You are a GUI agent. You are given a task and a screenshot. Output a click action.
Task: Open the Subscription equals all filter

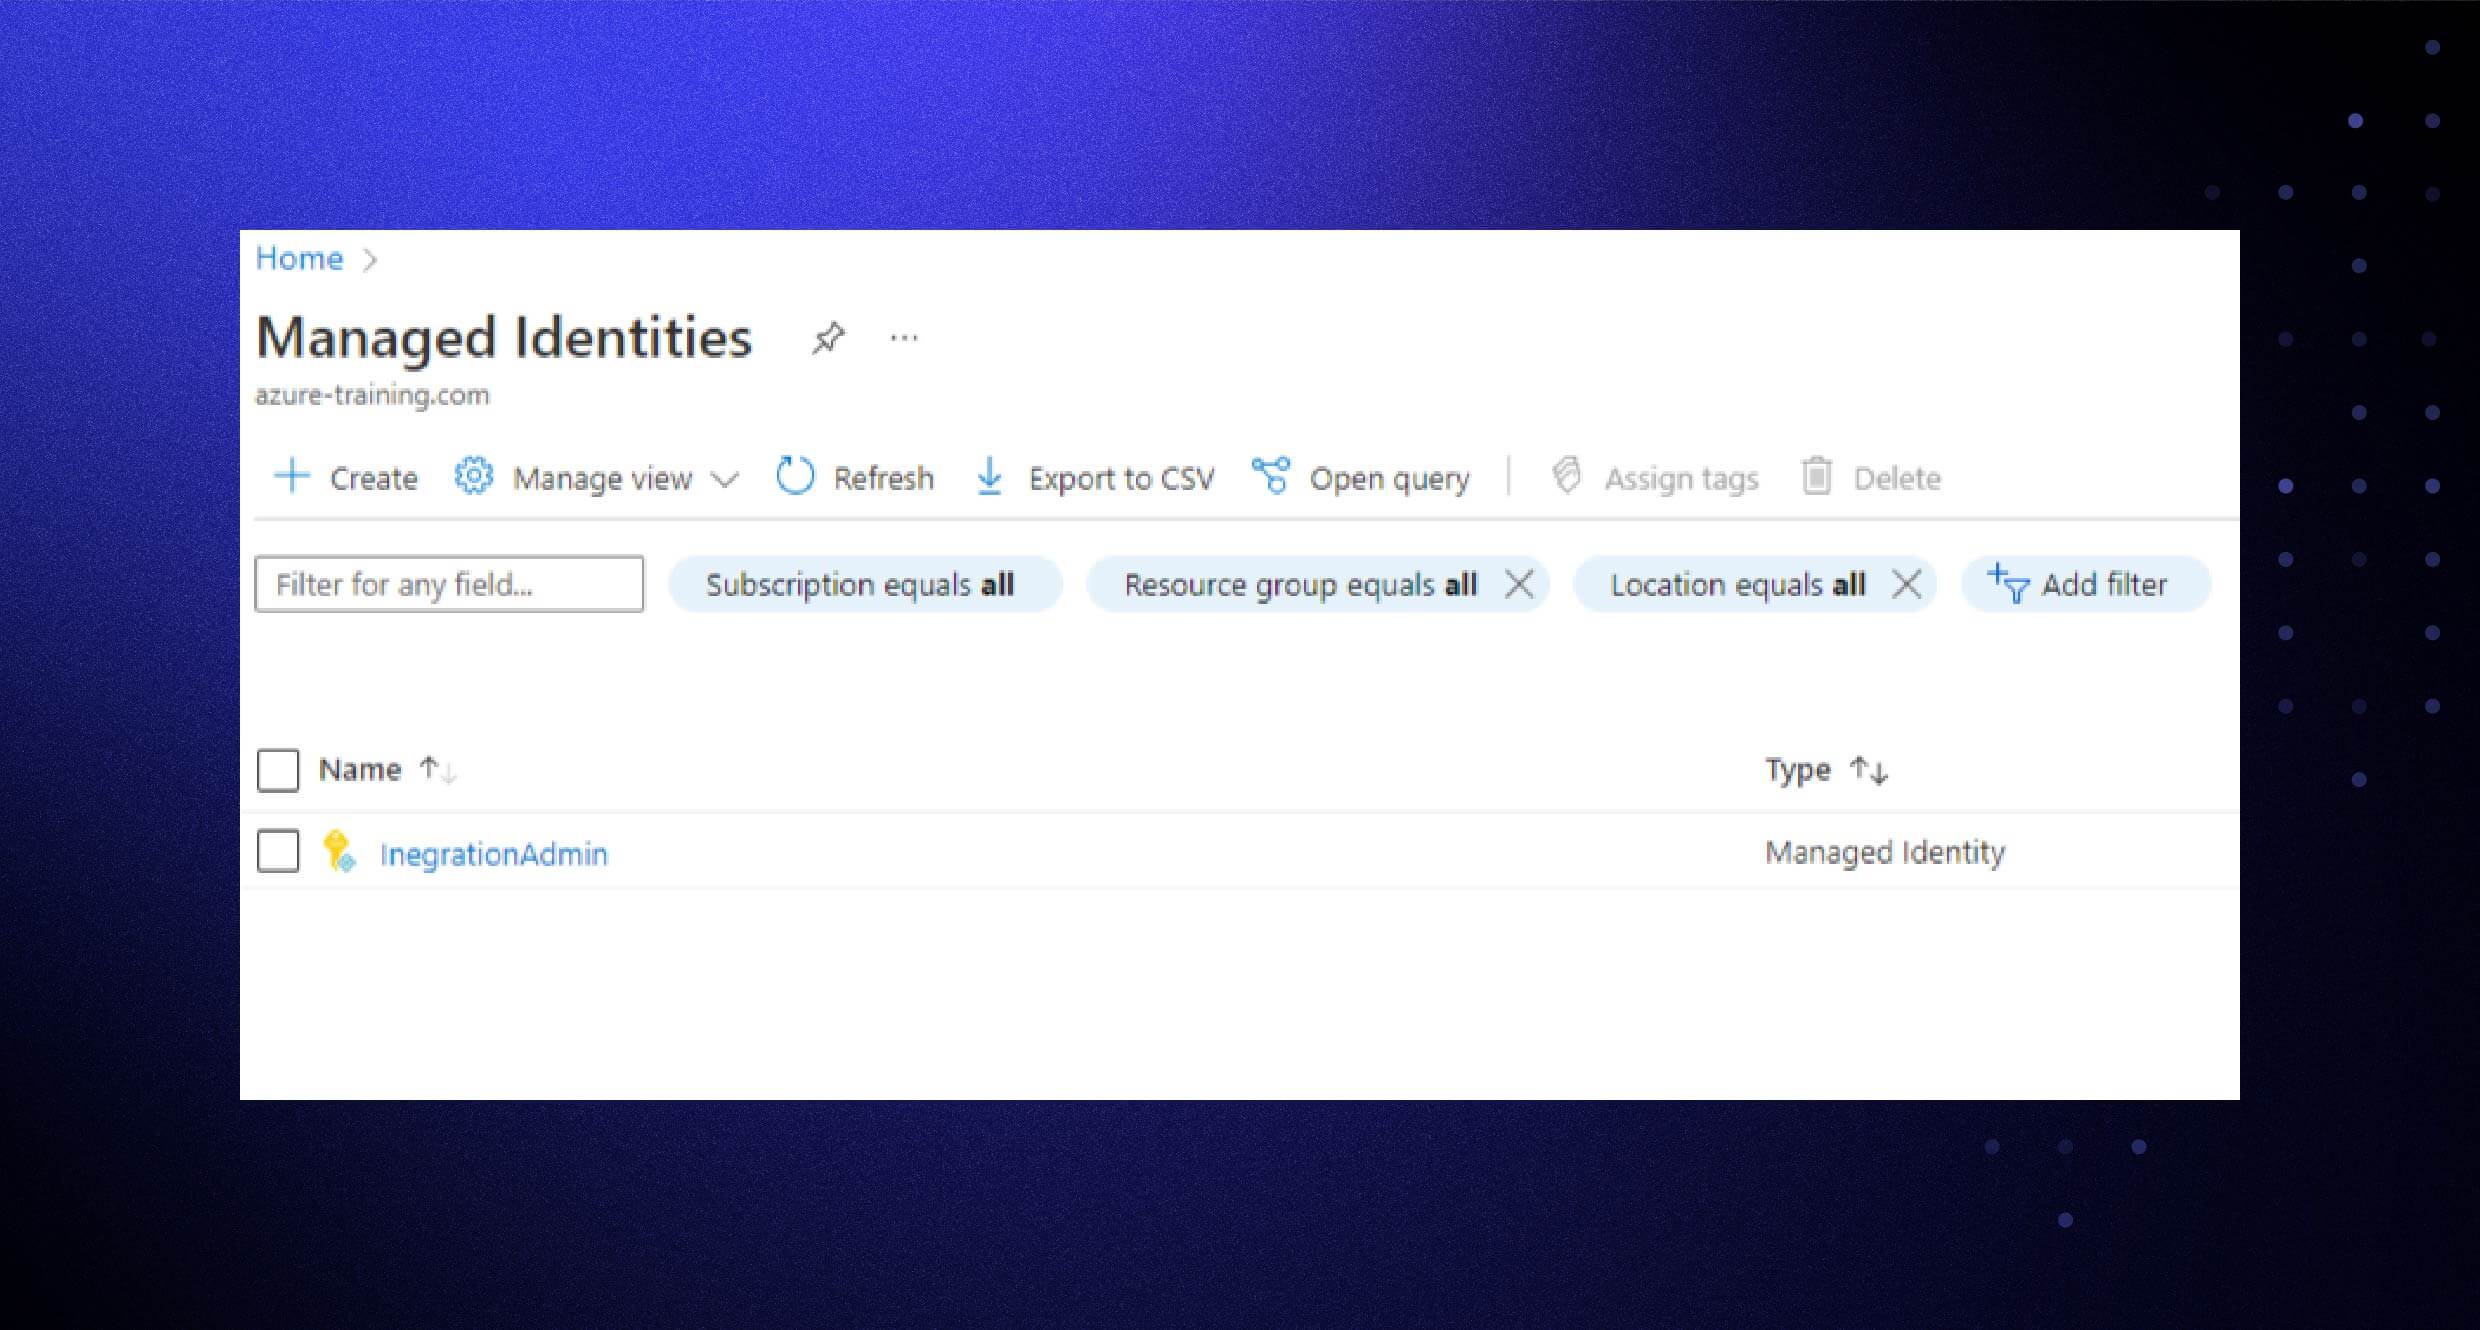point(862,584)
